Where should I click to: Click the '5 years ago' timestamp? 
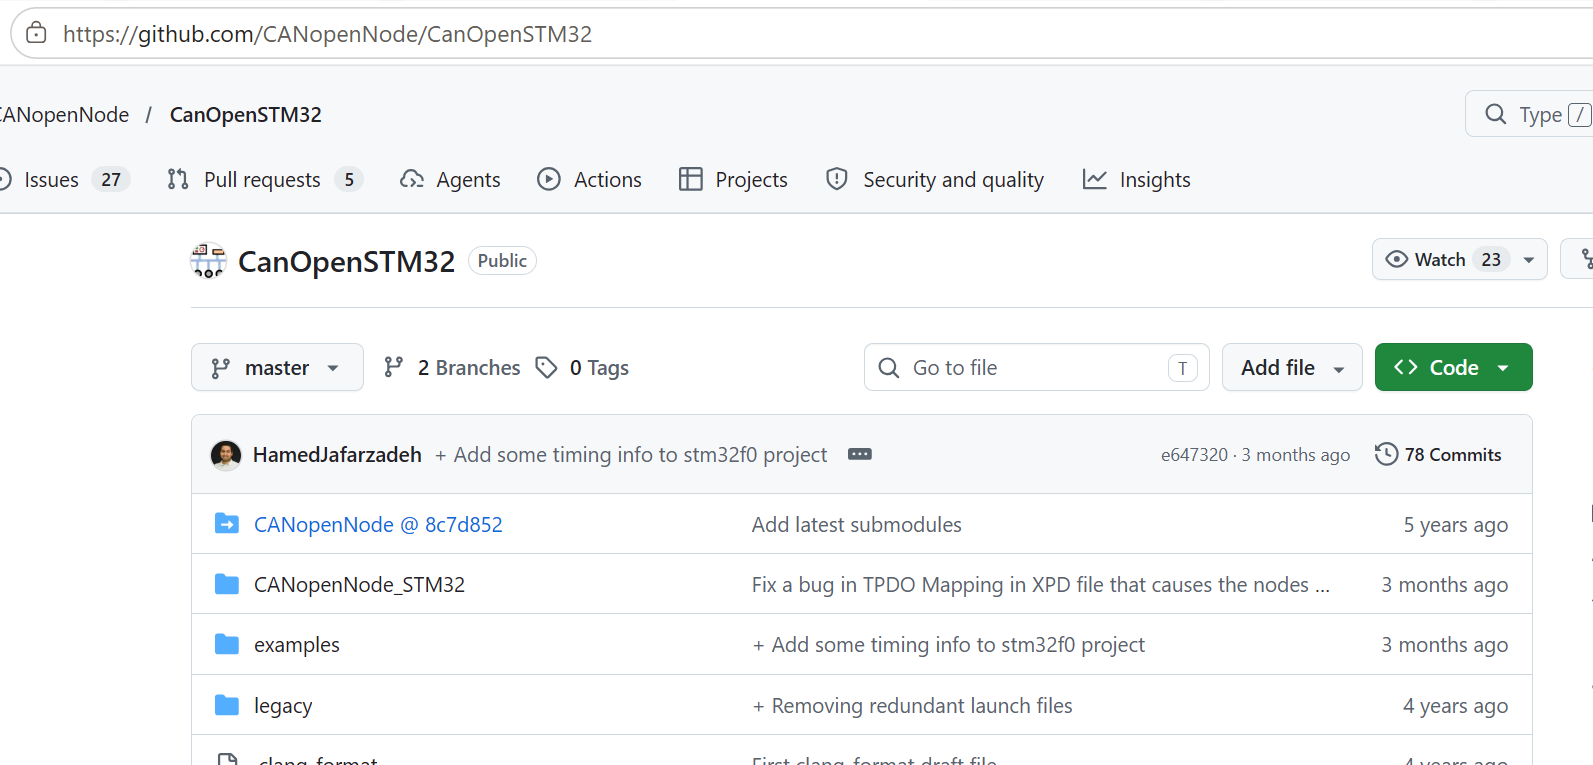[x=1455, y=525]
